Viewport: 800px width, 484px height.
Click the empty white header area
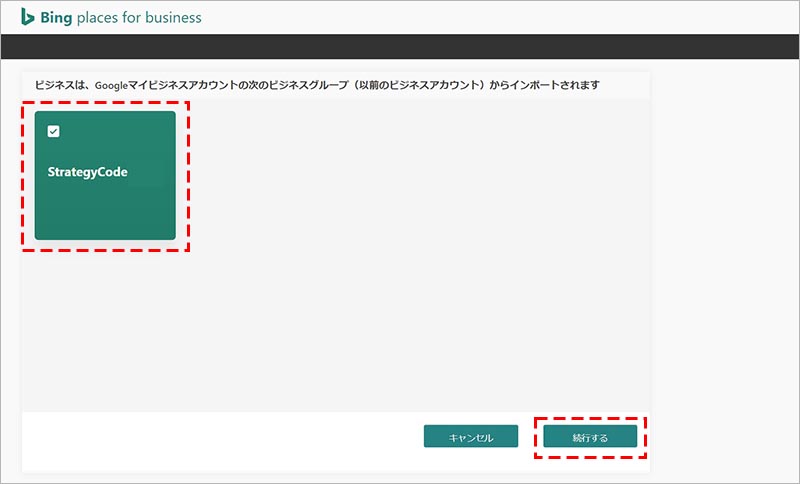point(500,17)
